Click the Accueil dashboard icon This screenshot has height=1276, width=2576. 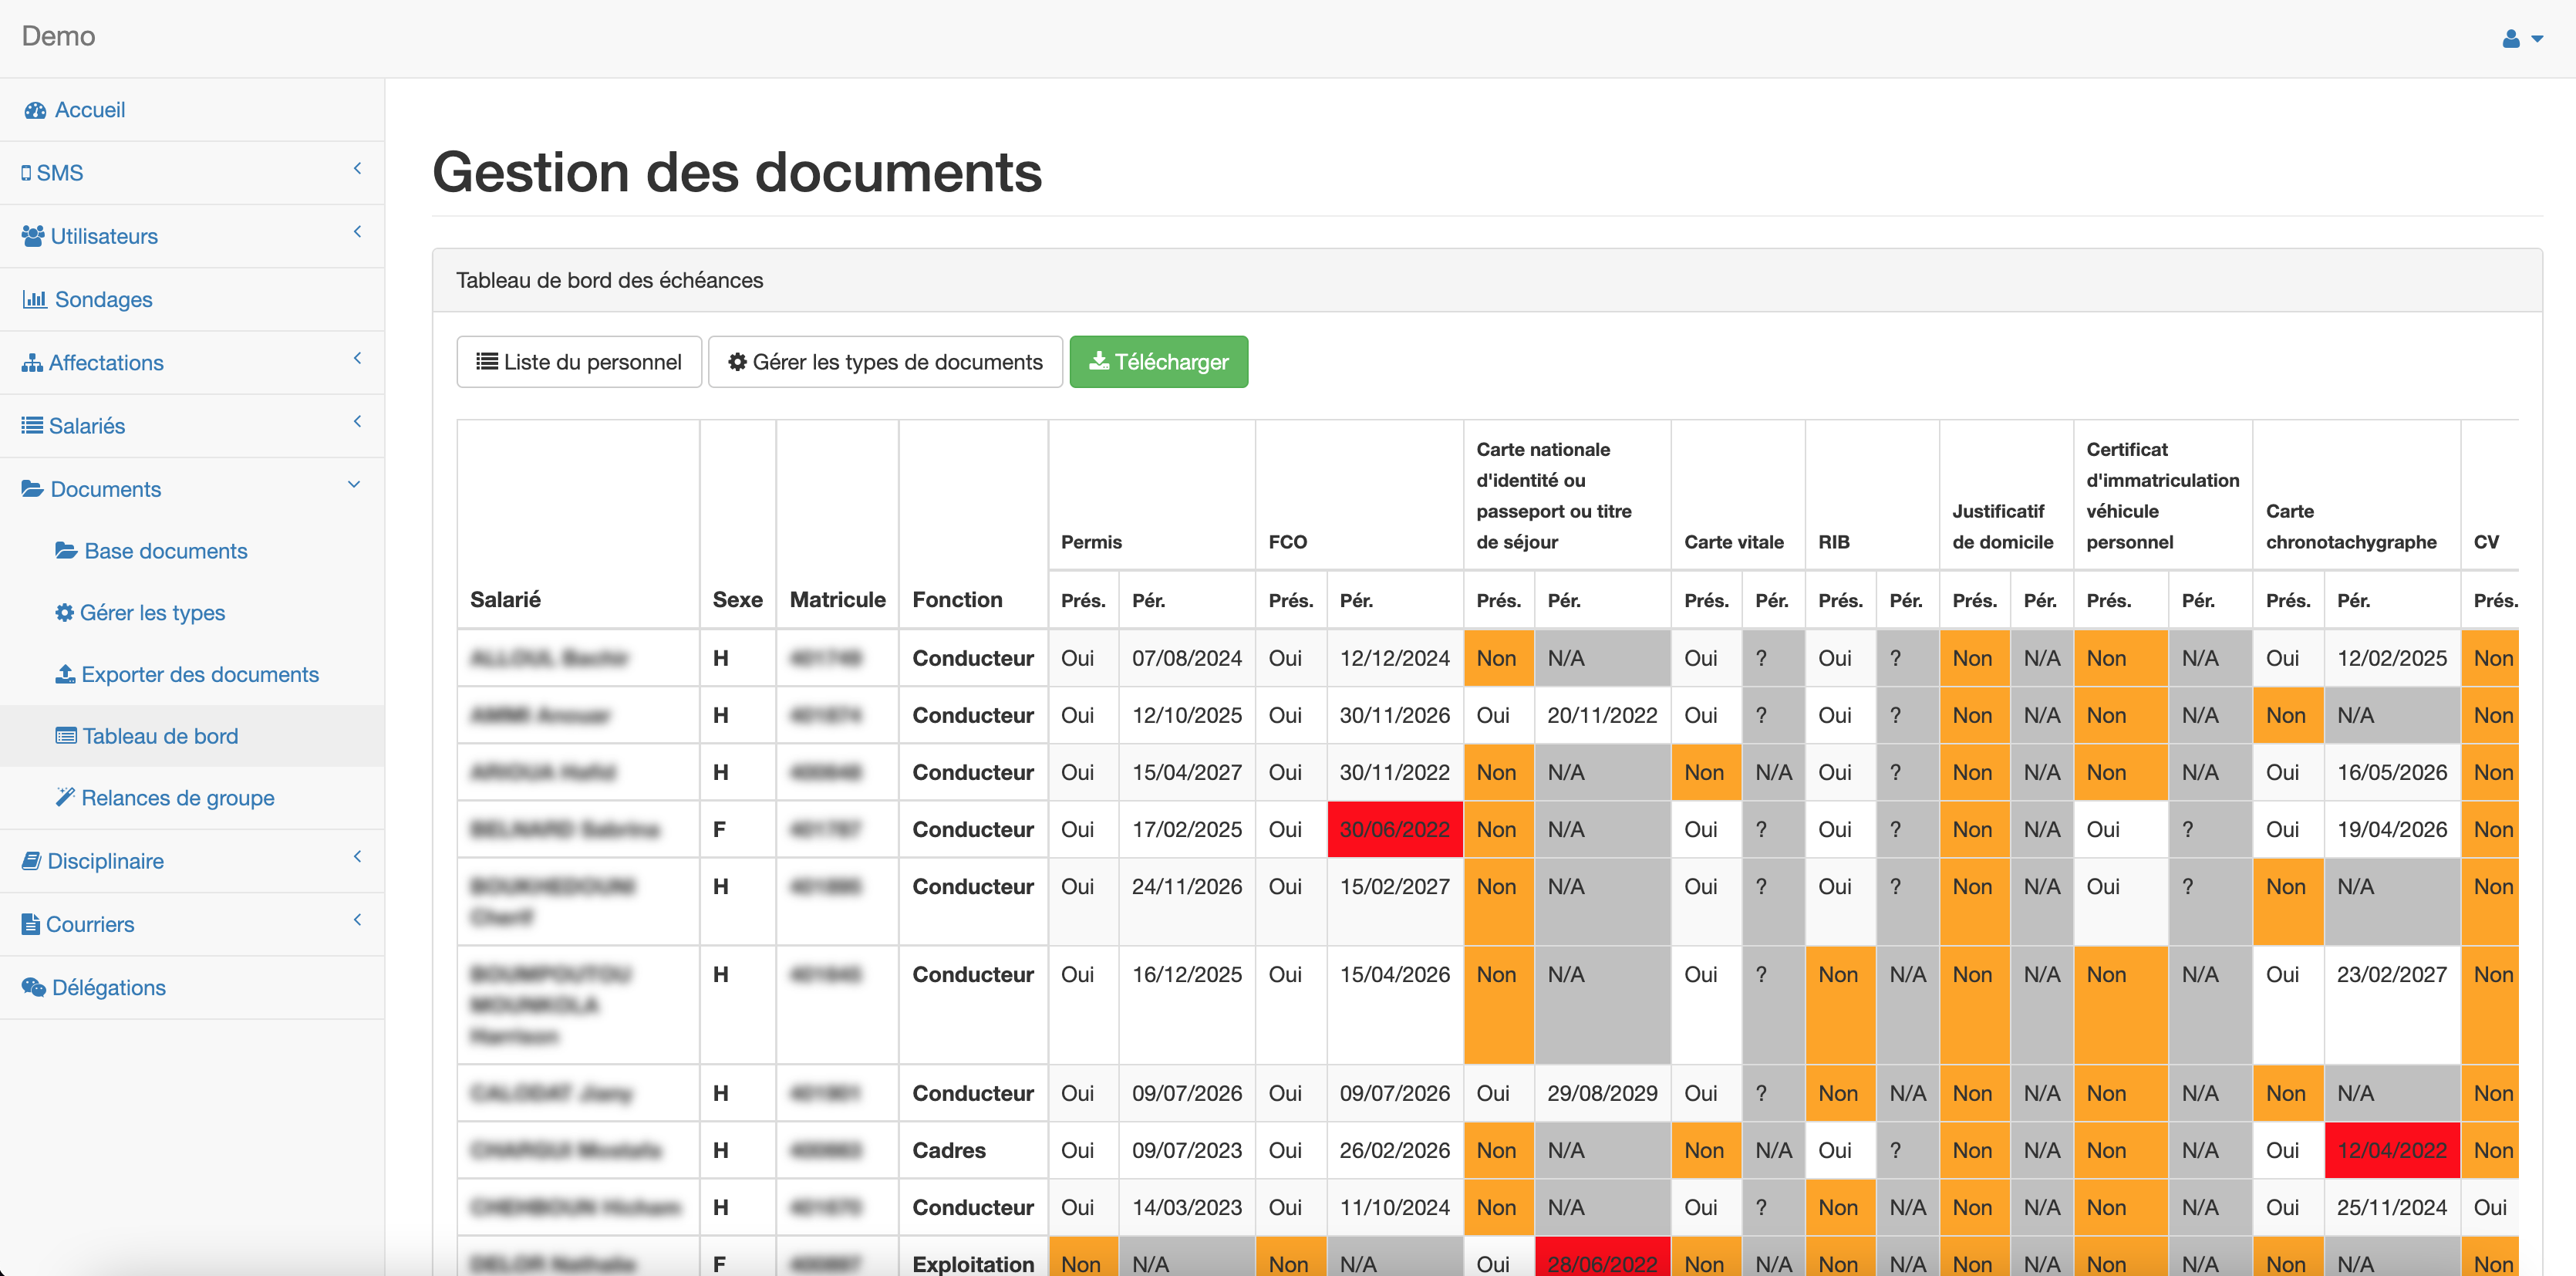coord(35,110)
